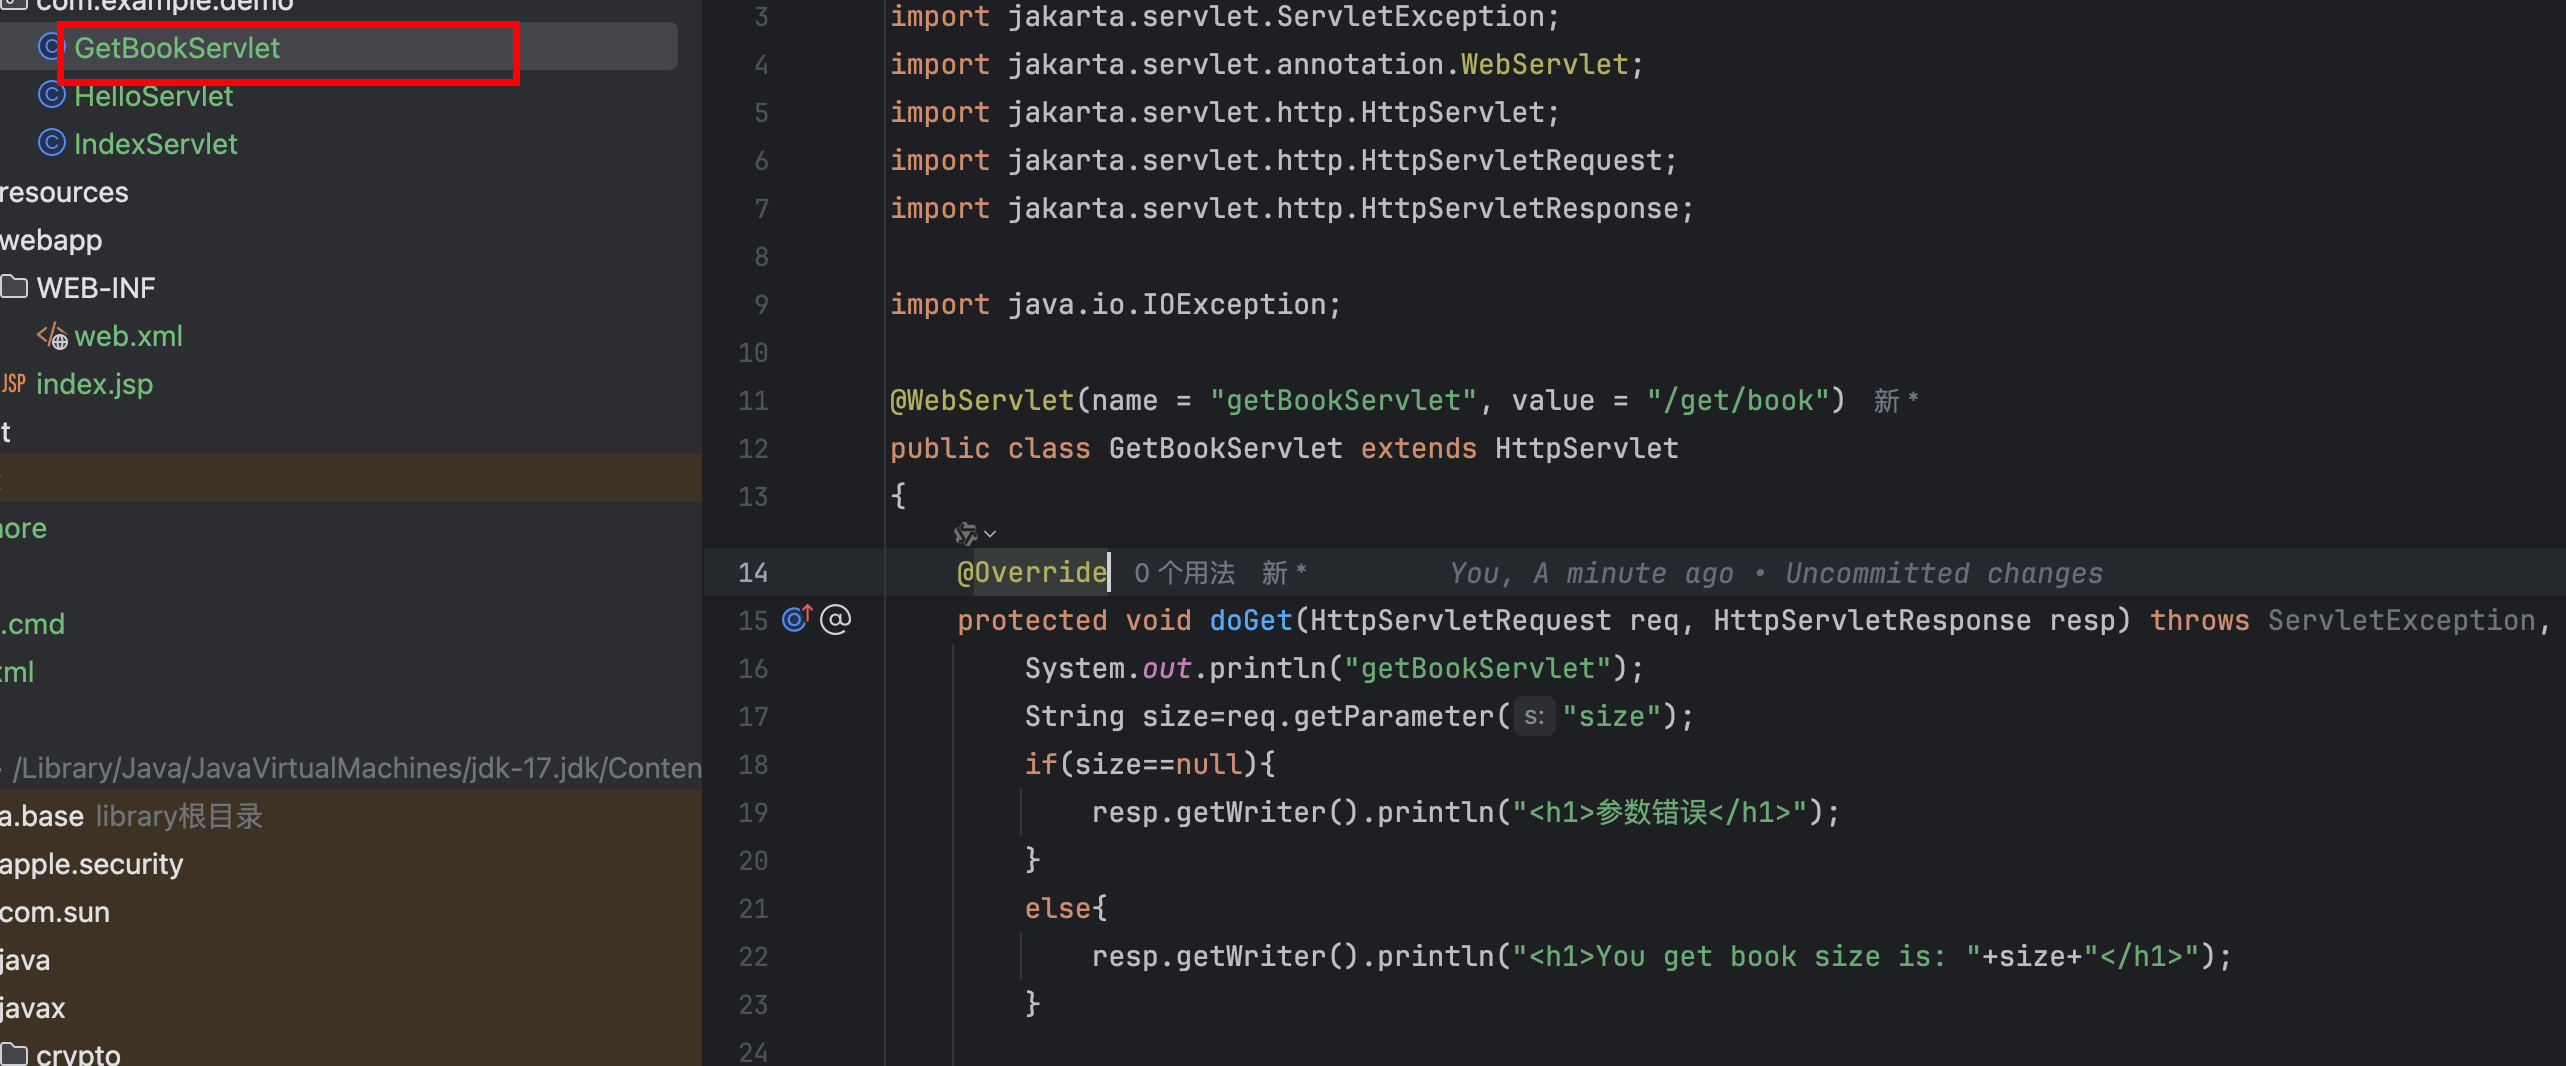The width and height of the screenshot is (2566, 1066).
Task: Click the JSP icon beside index.jsp
Action: click(x=14, y=383)
